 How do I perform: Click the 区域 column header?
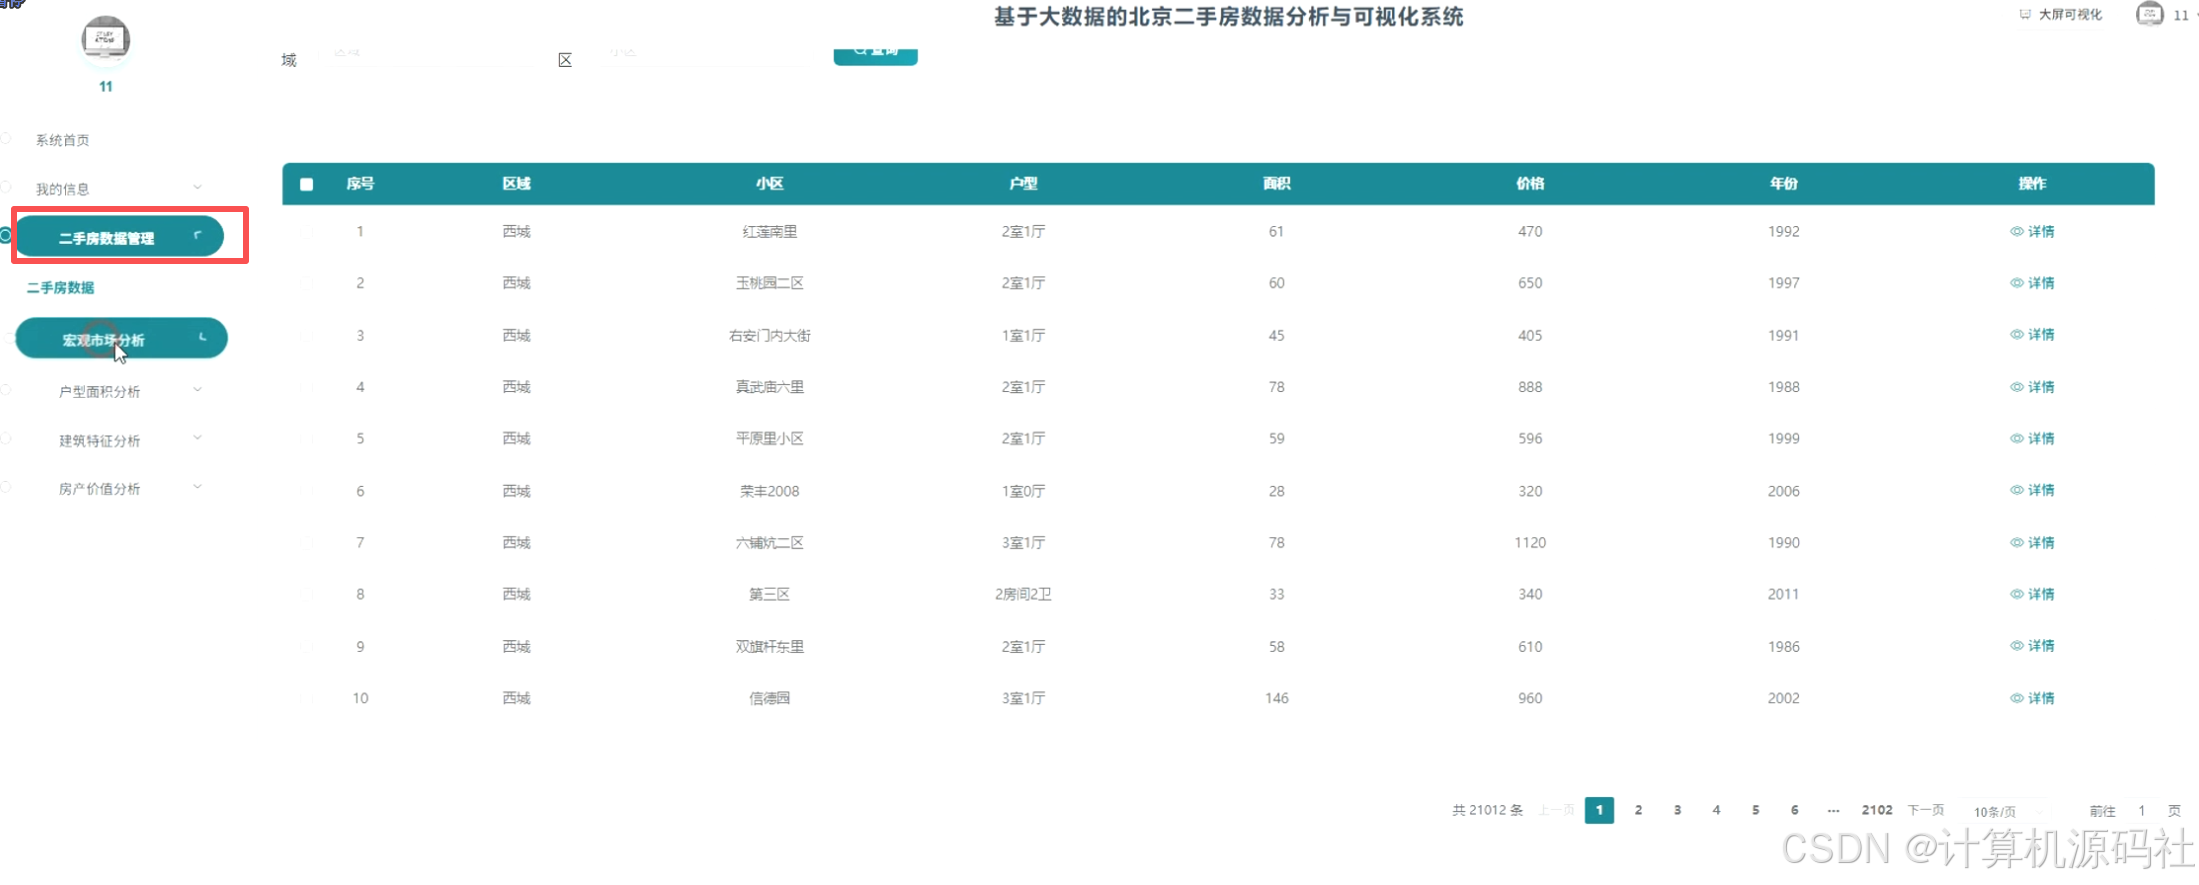coord(516,184)
